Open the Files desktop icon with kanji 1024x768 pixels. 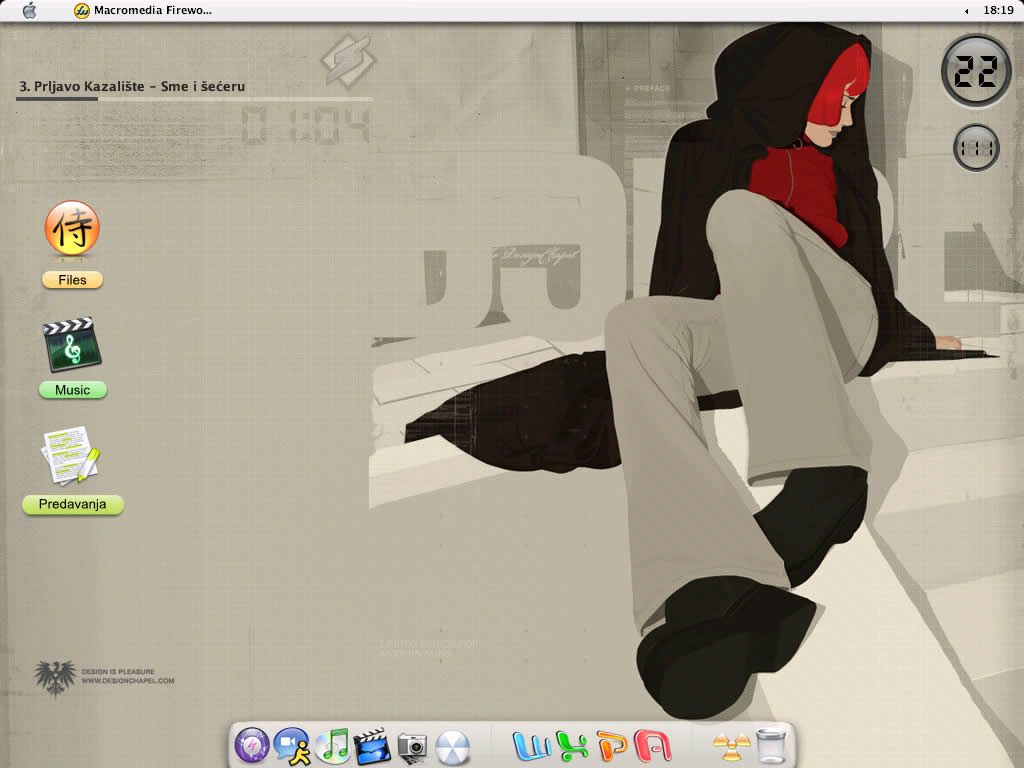coord(72,228)
